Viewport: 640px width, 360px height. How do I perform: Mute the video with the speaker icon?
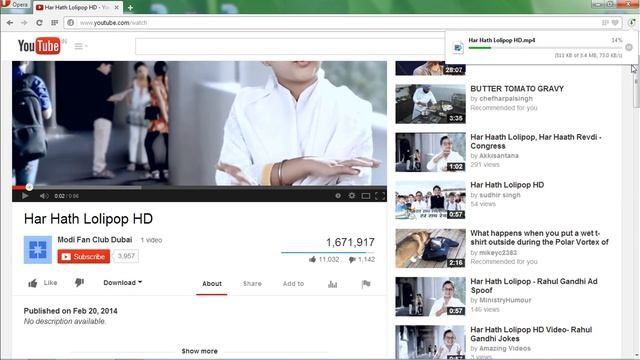(44, 196)
